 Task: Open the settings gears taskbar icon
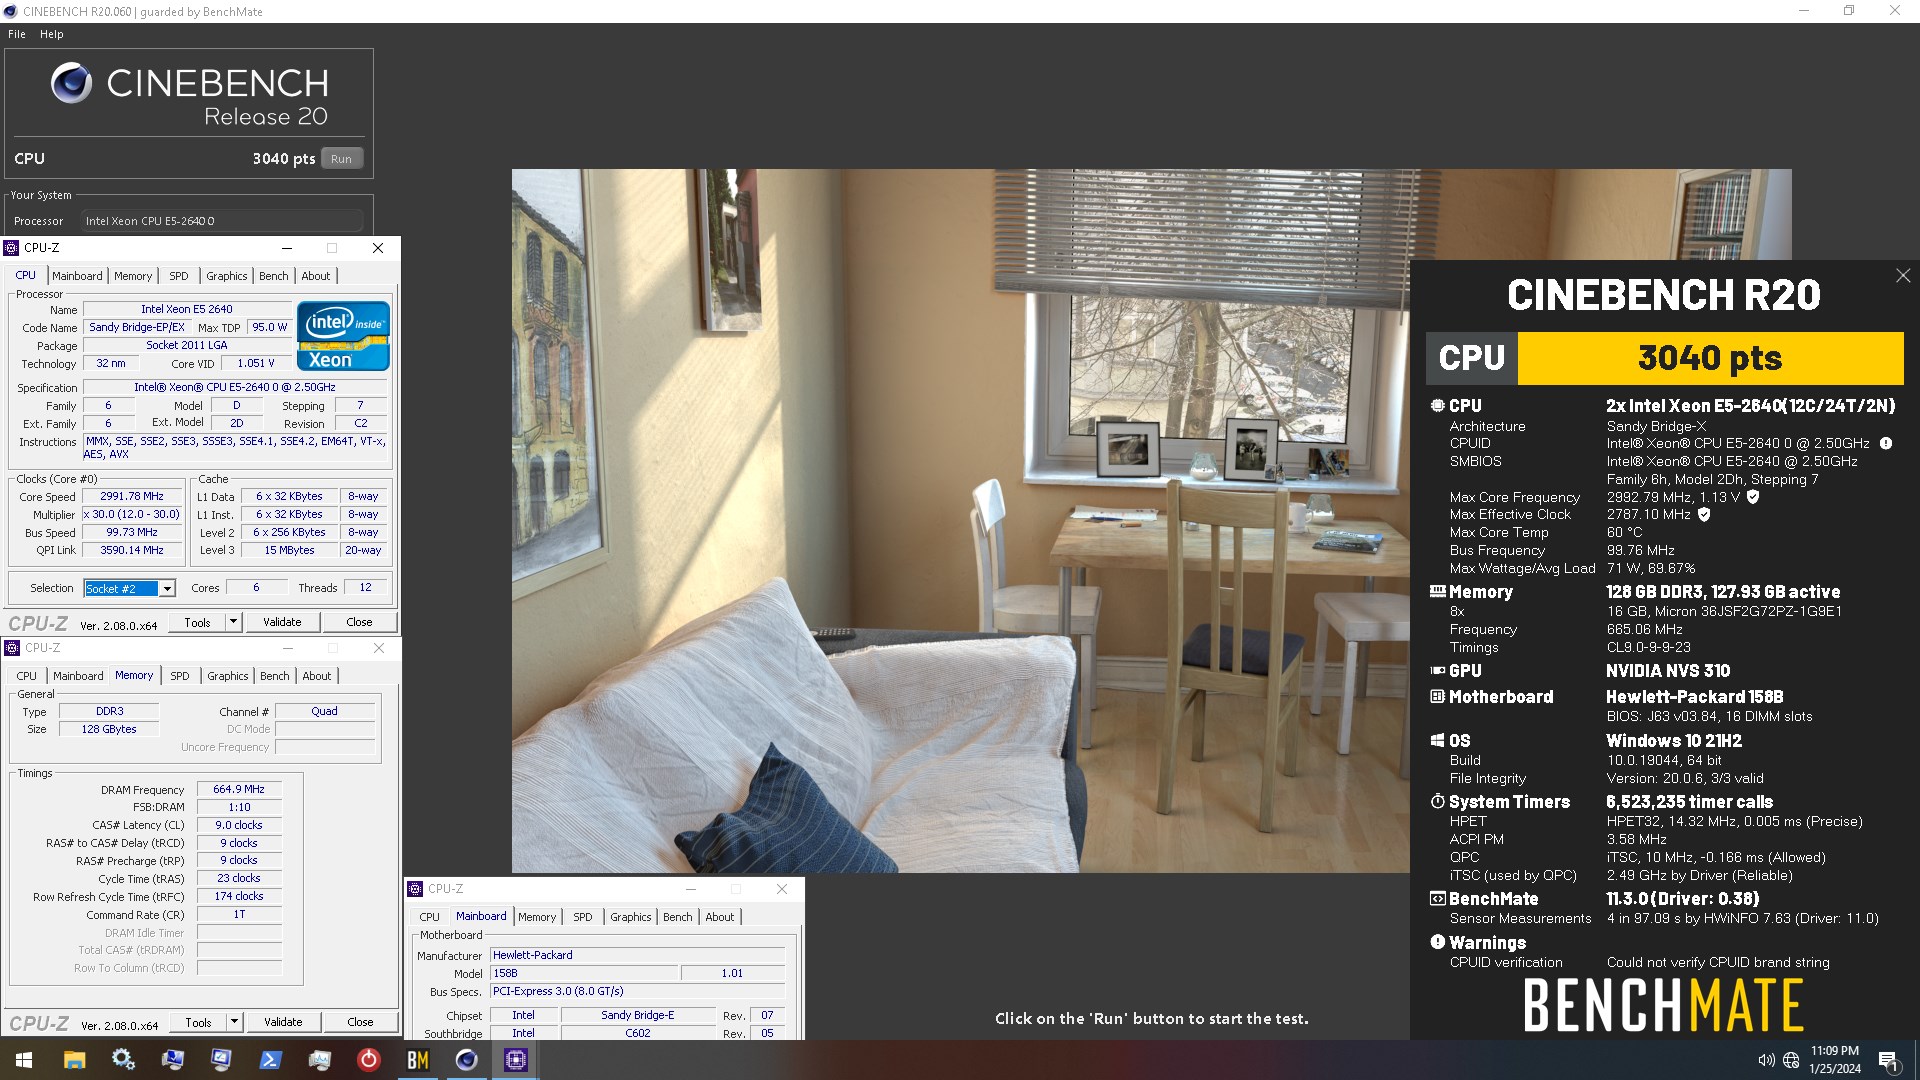point(123,1060)
